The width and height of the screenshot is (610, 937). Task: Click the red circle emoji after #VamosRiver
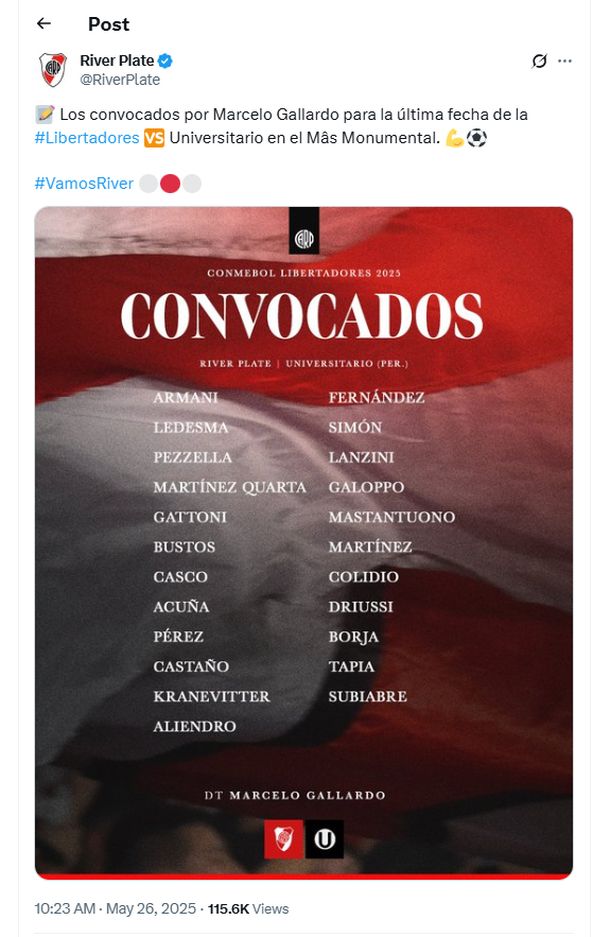[170, 183]
